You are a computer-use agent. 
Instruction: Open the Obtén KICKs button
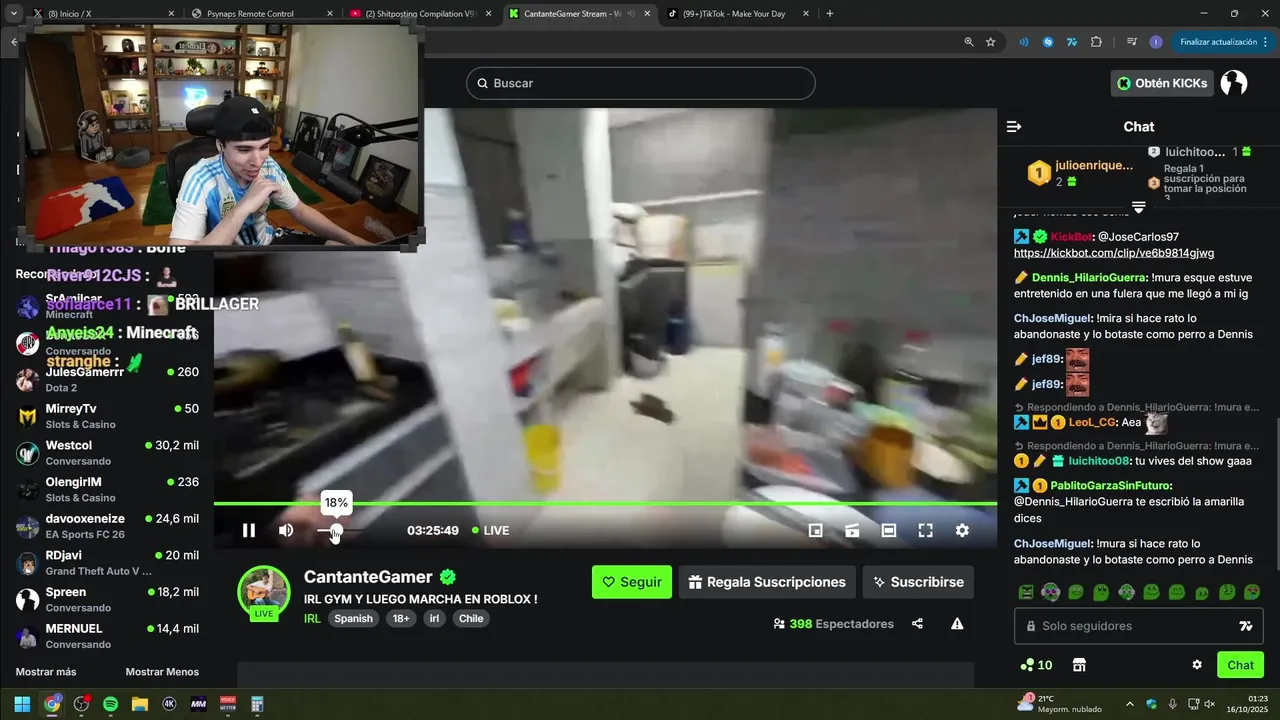(x=1162, y=83)
